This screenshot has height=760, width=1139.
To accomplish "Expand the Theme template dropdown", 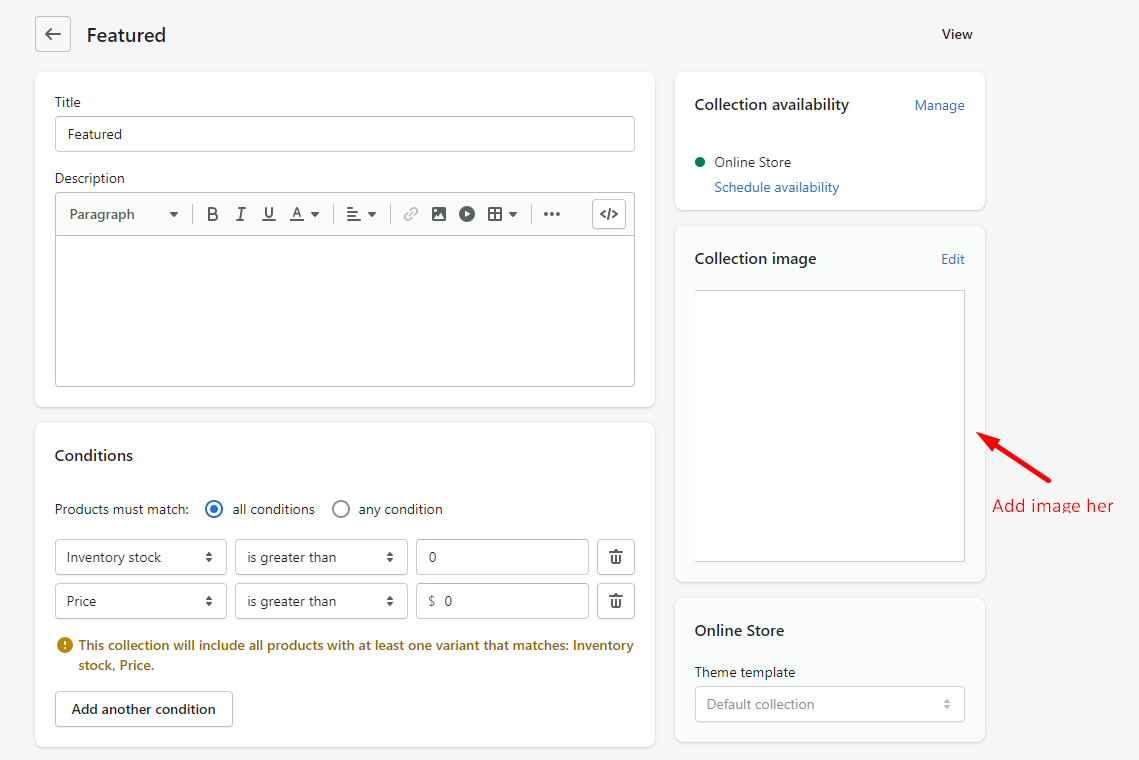I will point(829,704).
